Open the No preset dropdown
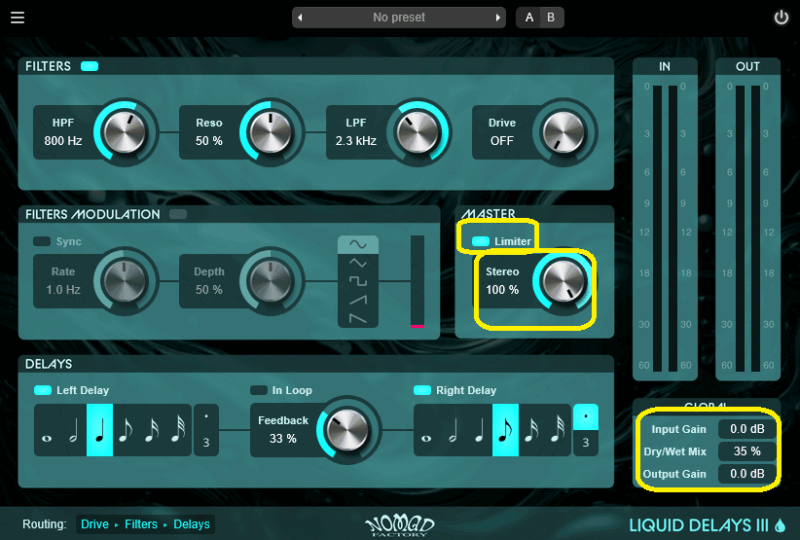The height and width of the screenshot is (540, 800). pyautogui.click(x=399, y=17)
